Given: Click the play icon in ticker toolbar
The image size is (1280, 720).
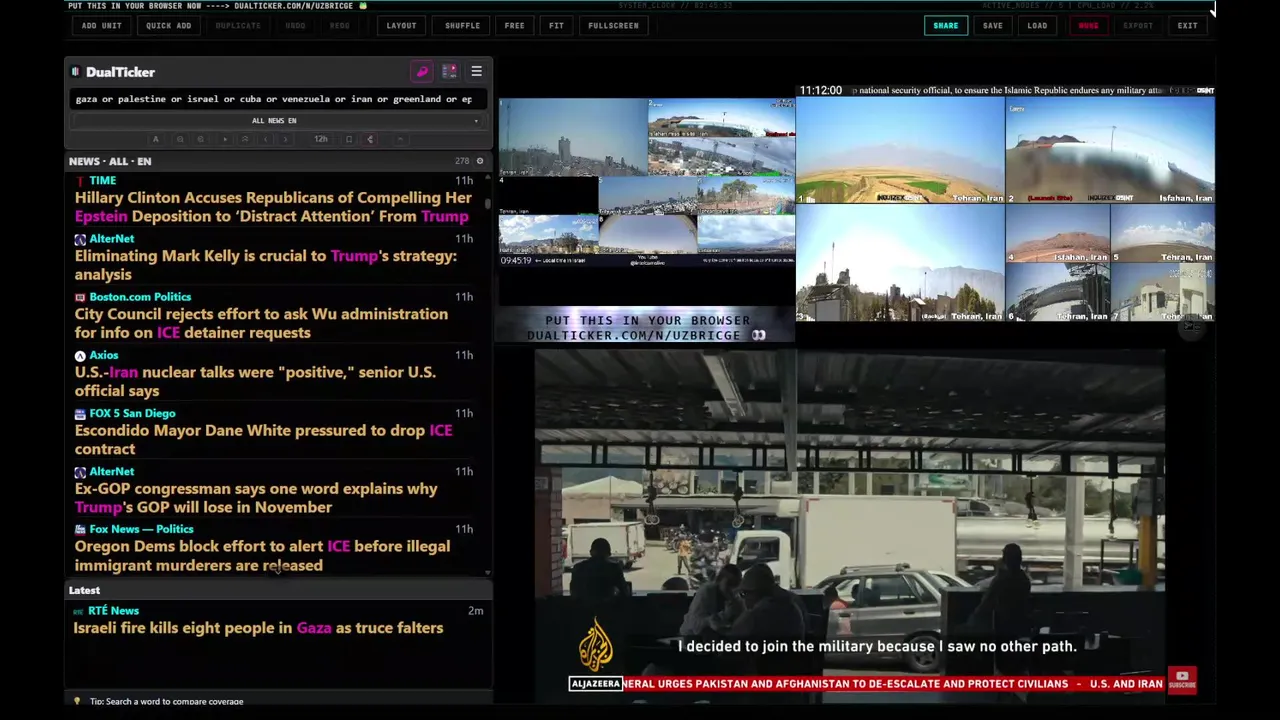Looking at the screenshot, I should point(225,139).
